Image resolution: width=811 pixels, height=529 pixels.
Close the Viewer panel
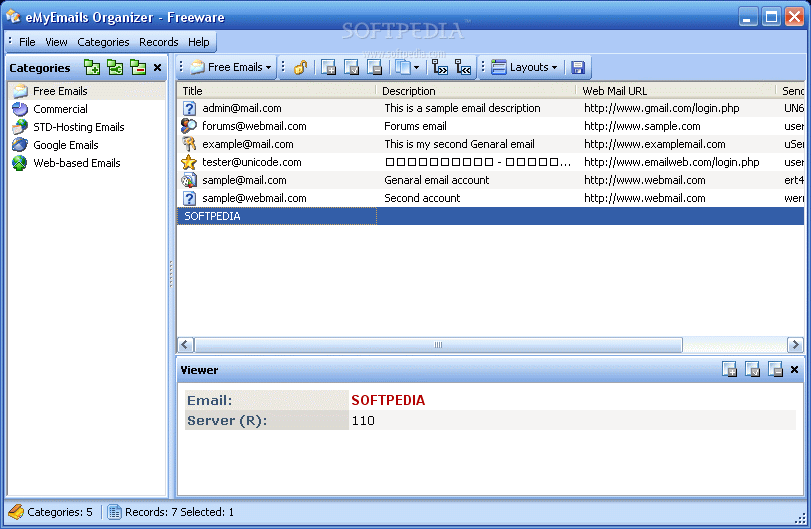click(795, 370)
